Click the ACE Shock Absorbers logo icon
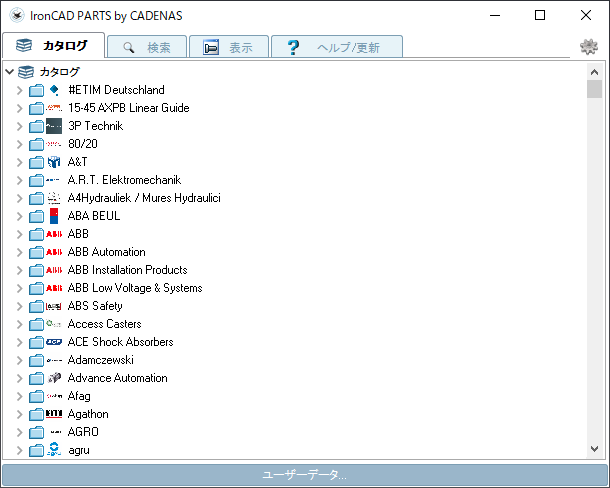 tap(54, 342)
